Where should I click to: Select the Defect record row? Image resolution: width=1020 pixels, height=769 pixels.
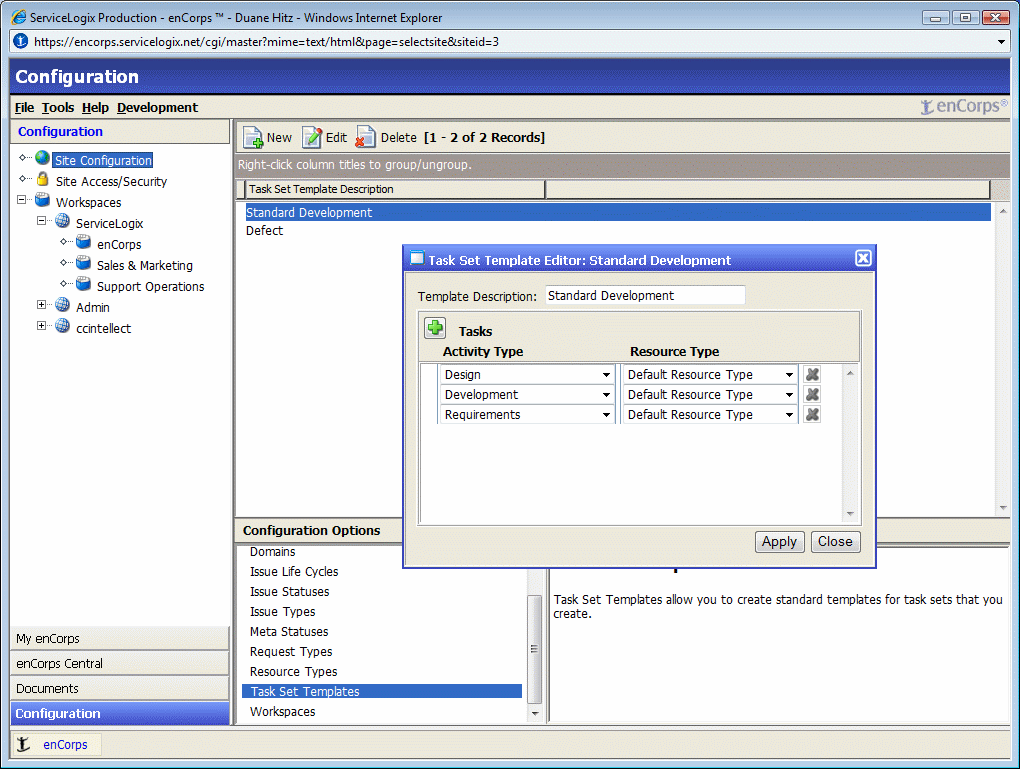618,230
